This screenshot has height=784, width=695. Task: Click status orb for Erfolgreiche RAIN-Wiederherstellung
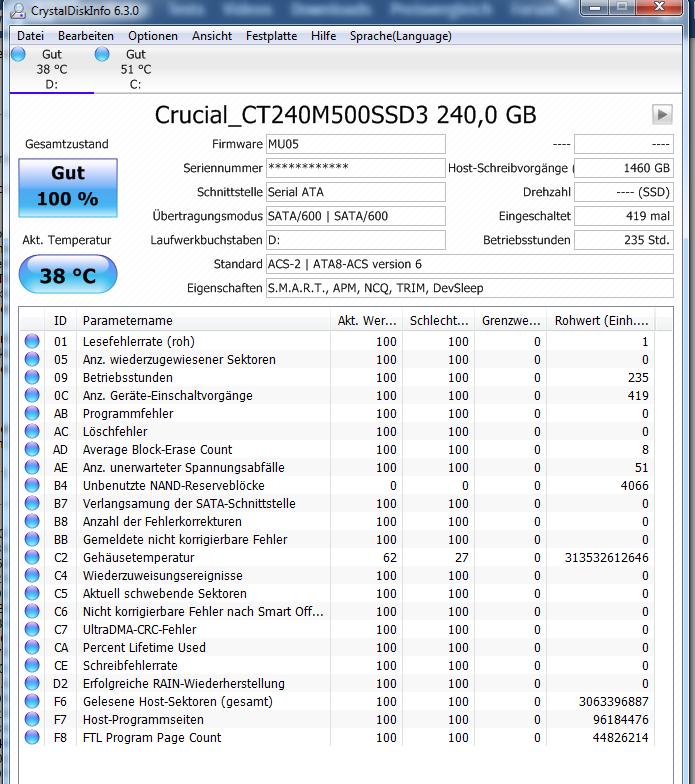32,683
